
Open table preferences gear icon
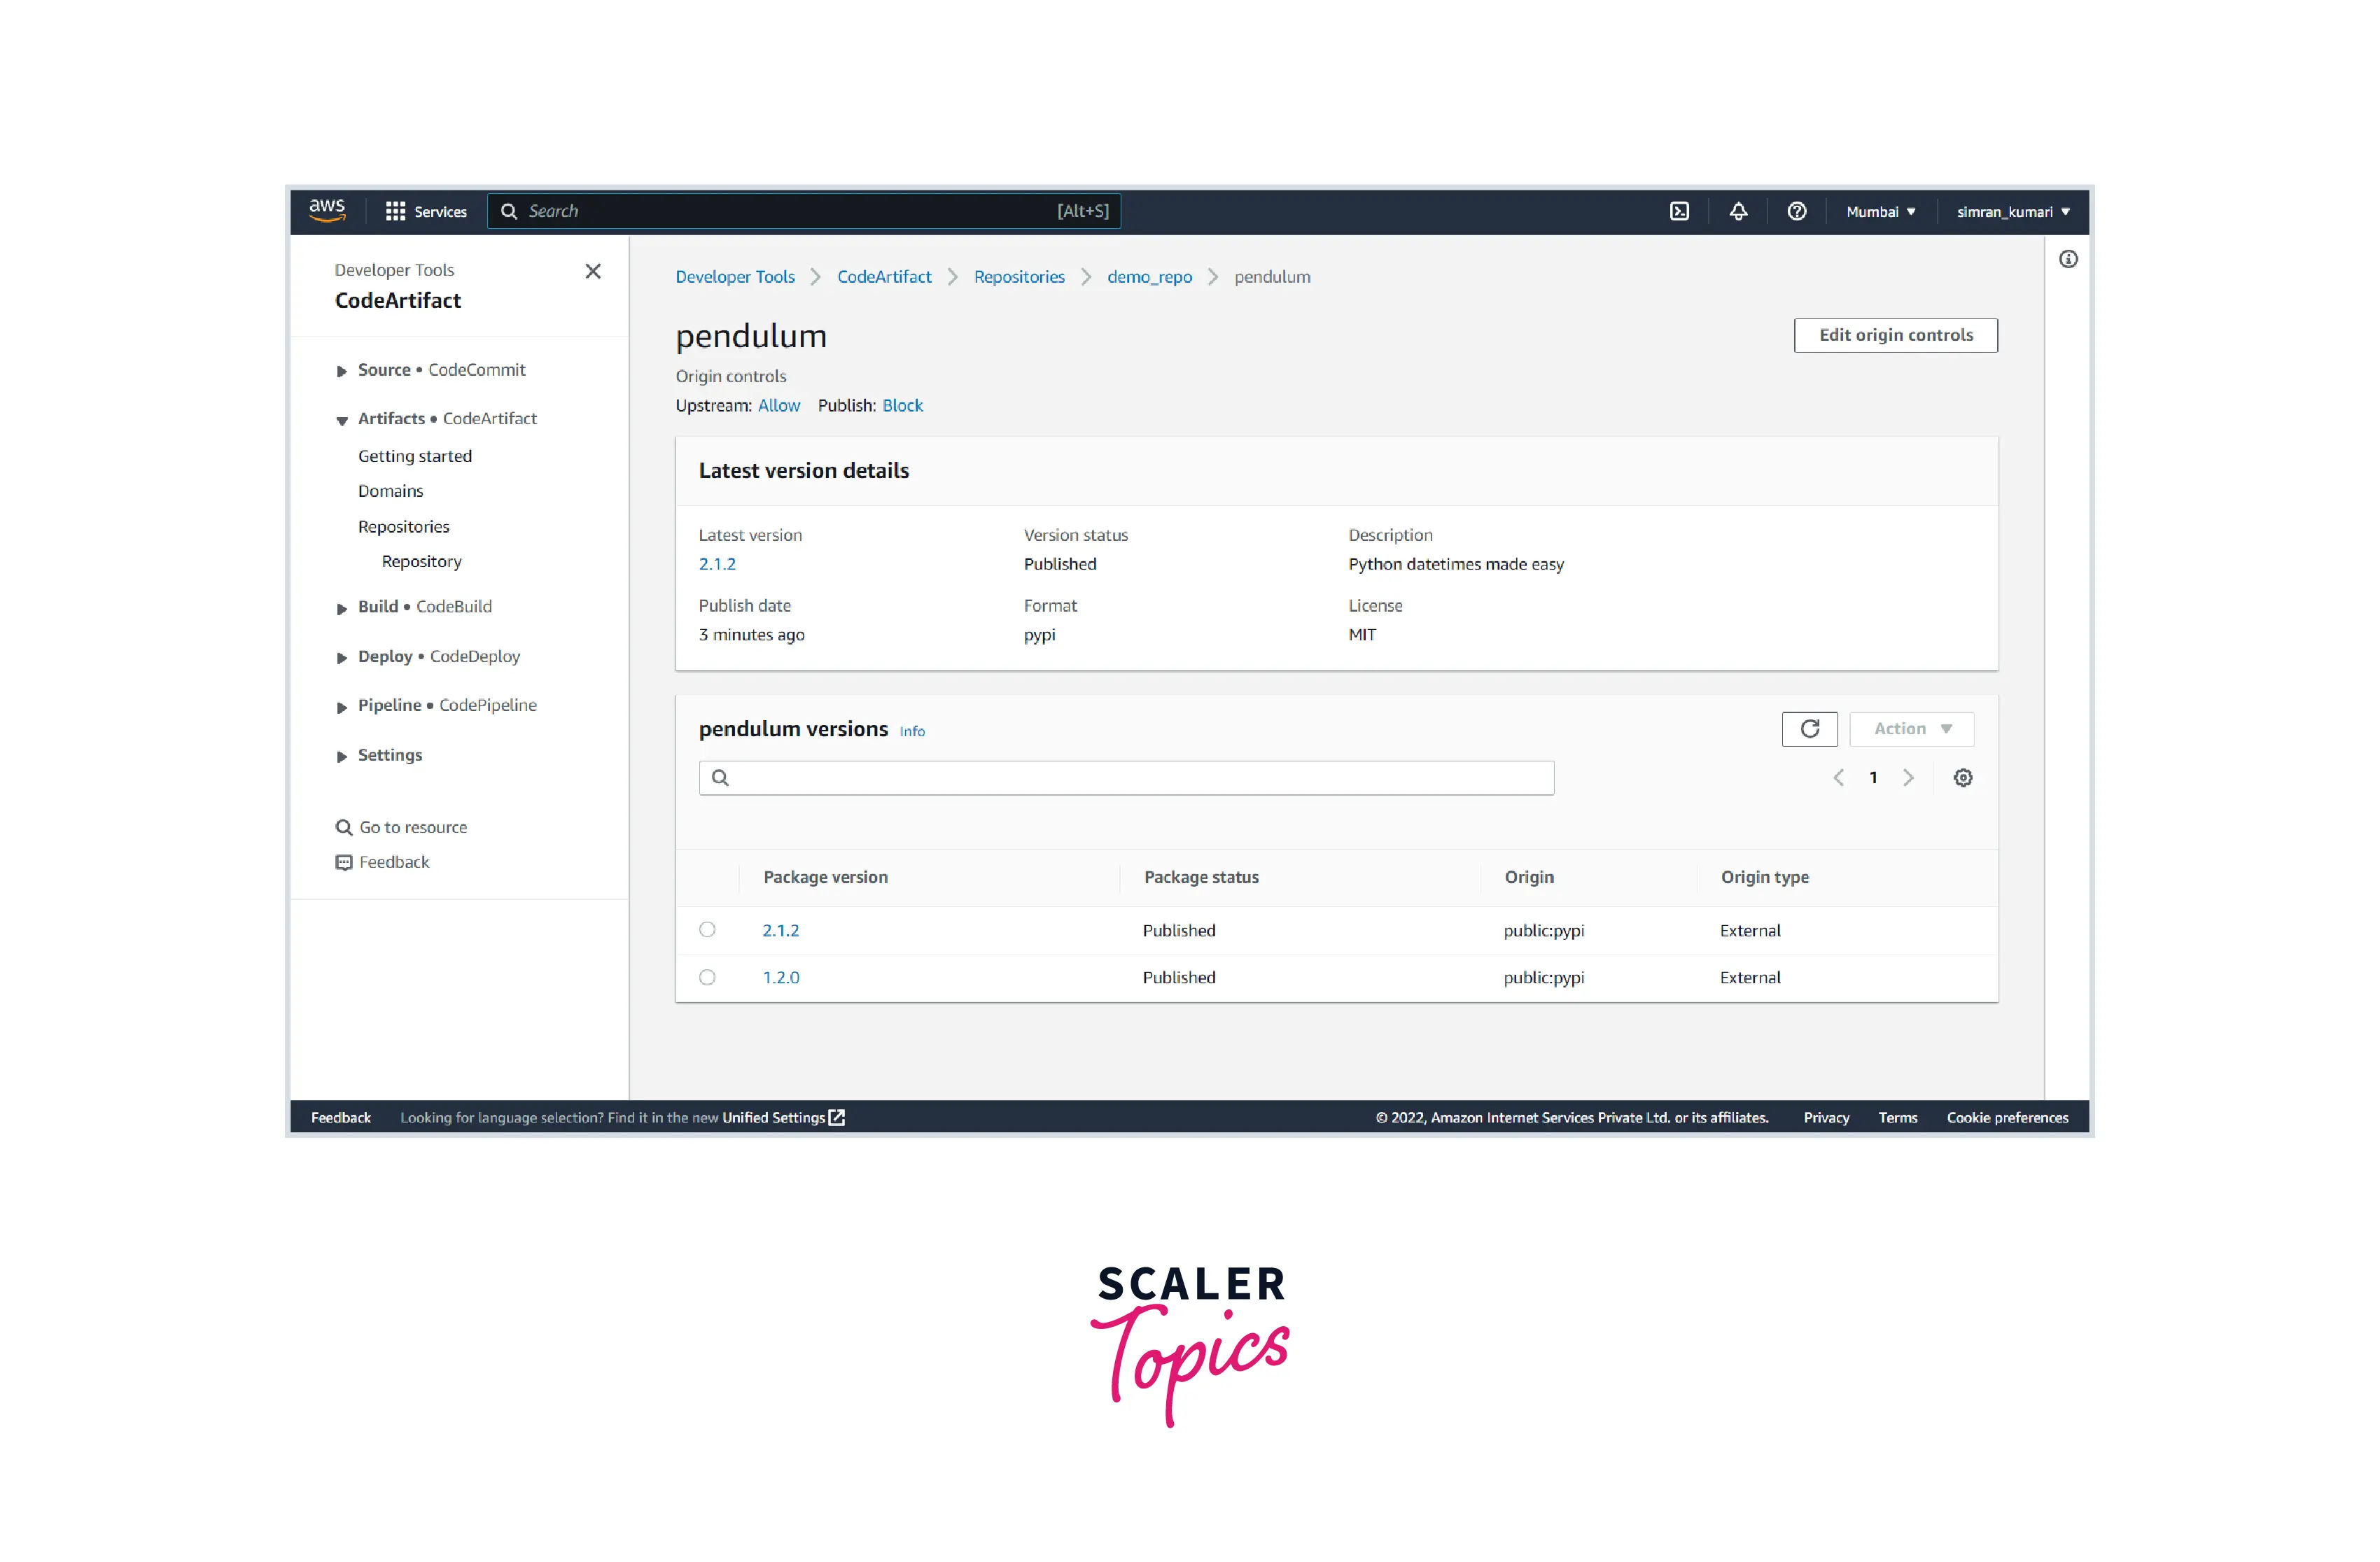[x=1962, y=778]
